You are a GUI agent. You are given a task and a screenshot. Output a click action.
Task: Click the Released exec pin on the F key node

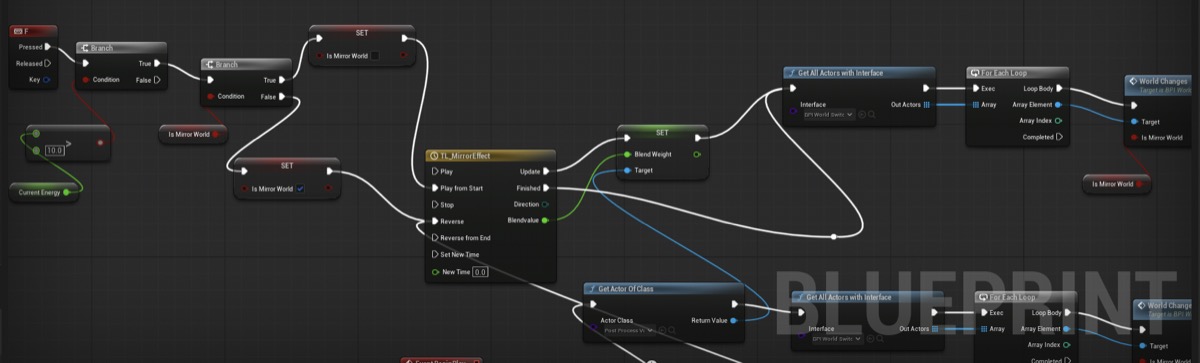tap(48, 62)
